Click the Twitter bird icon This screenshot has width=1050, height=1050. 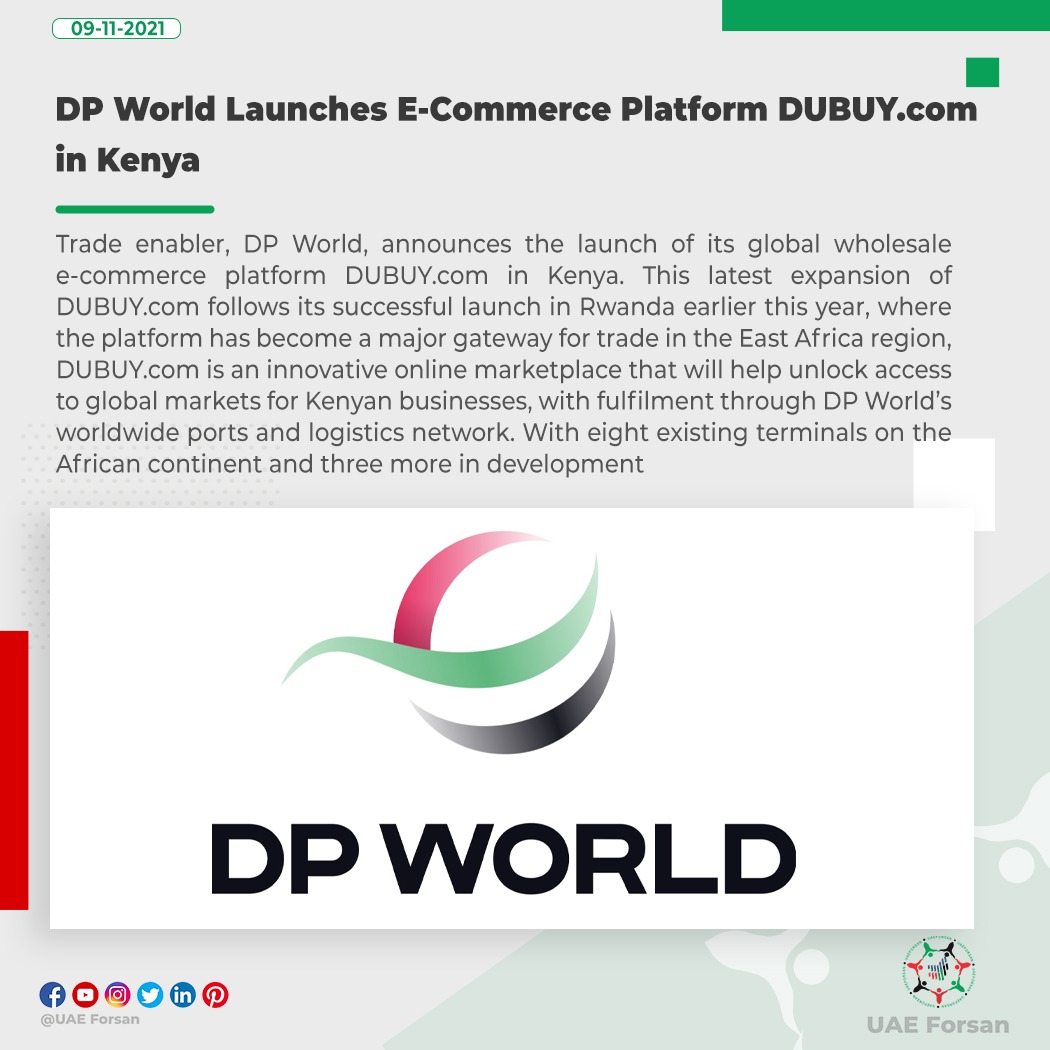pyautogui.click(x=150, y=995)
